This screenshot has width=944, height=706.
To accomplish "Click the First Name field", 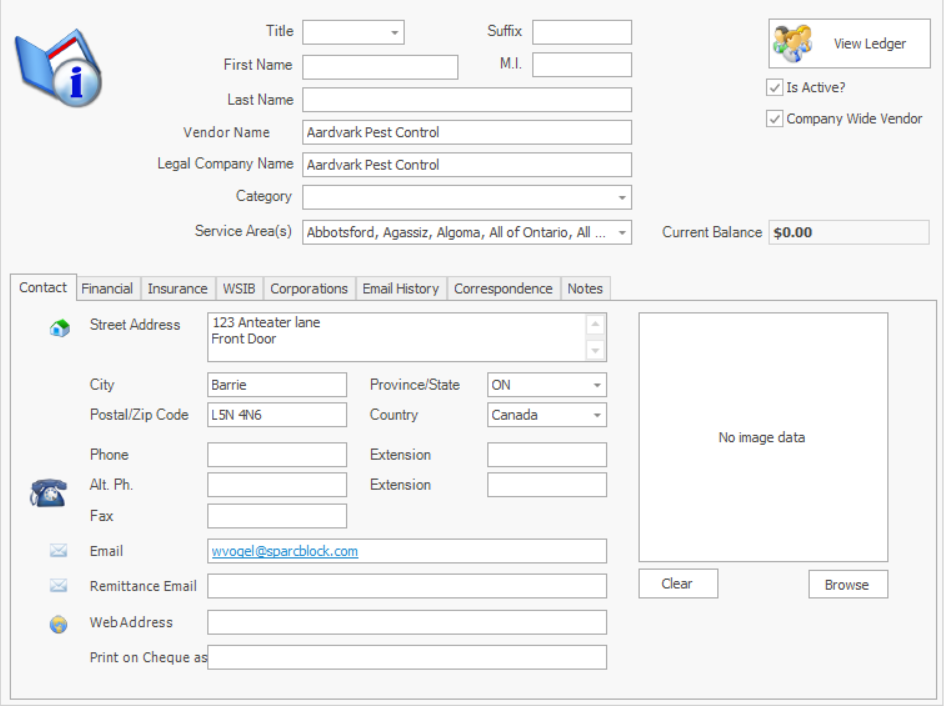I will 380,67.
